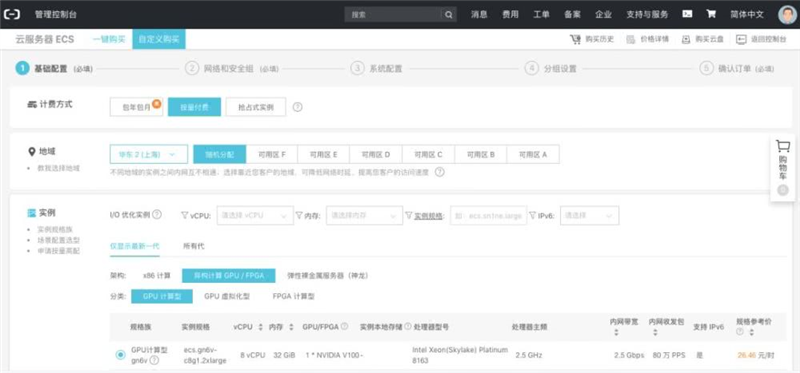This screenshot has height=373, width=800.
Task: Open the 内存 selection dropdown
Action: tap(364, 215)
